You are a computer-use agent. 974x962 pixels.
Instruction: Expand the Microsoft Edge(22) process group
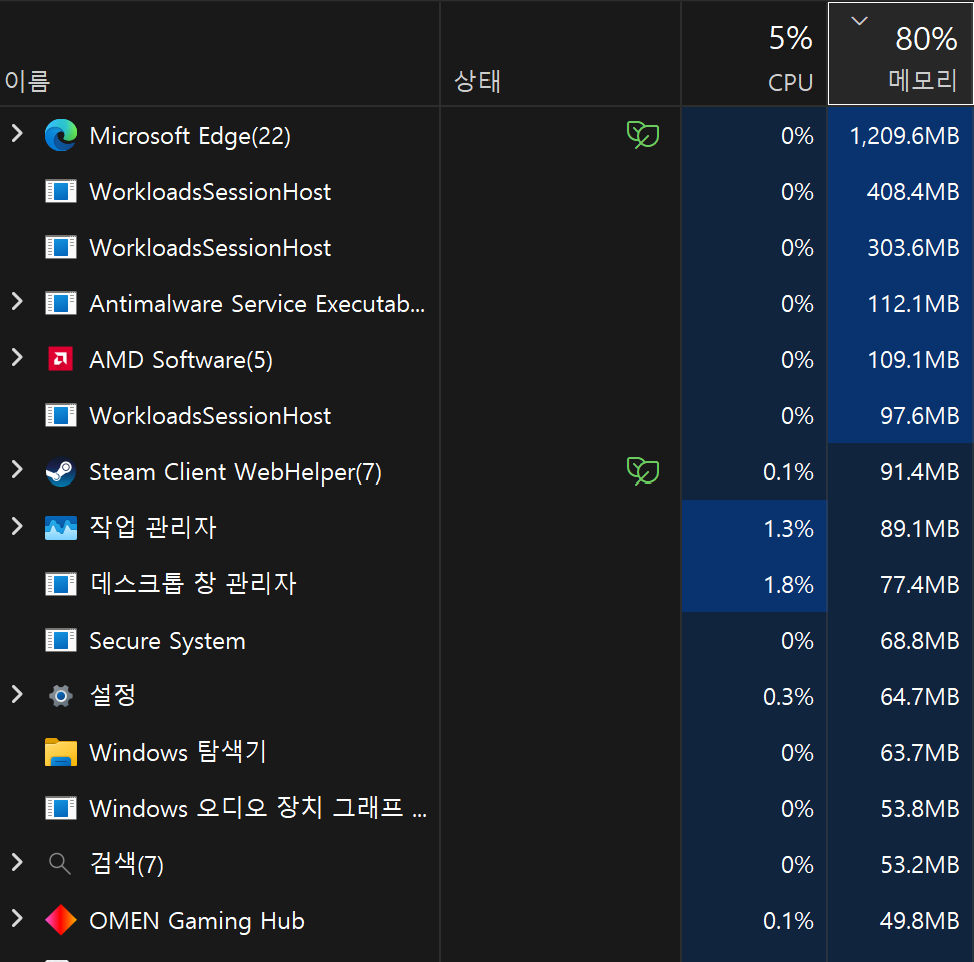click(17, 133)
